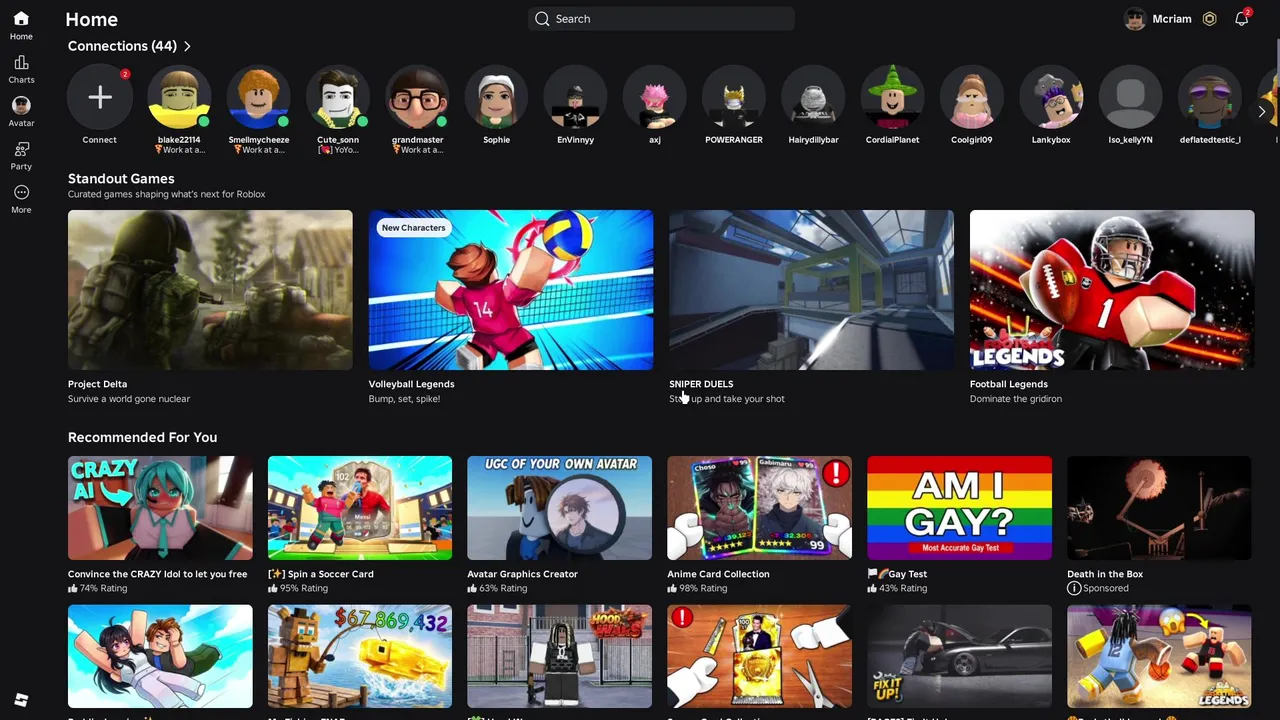The width and height of the screenshot is (1280, 720).
Task: Click the Mcriam profile avatar
Action: [x=1135, y=19]
